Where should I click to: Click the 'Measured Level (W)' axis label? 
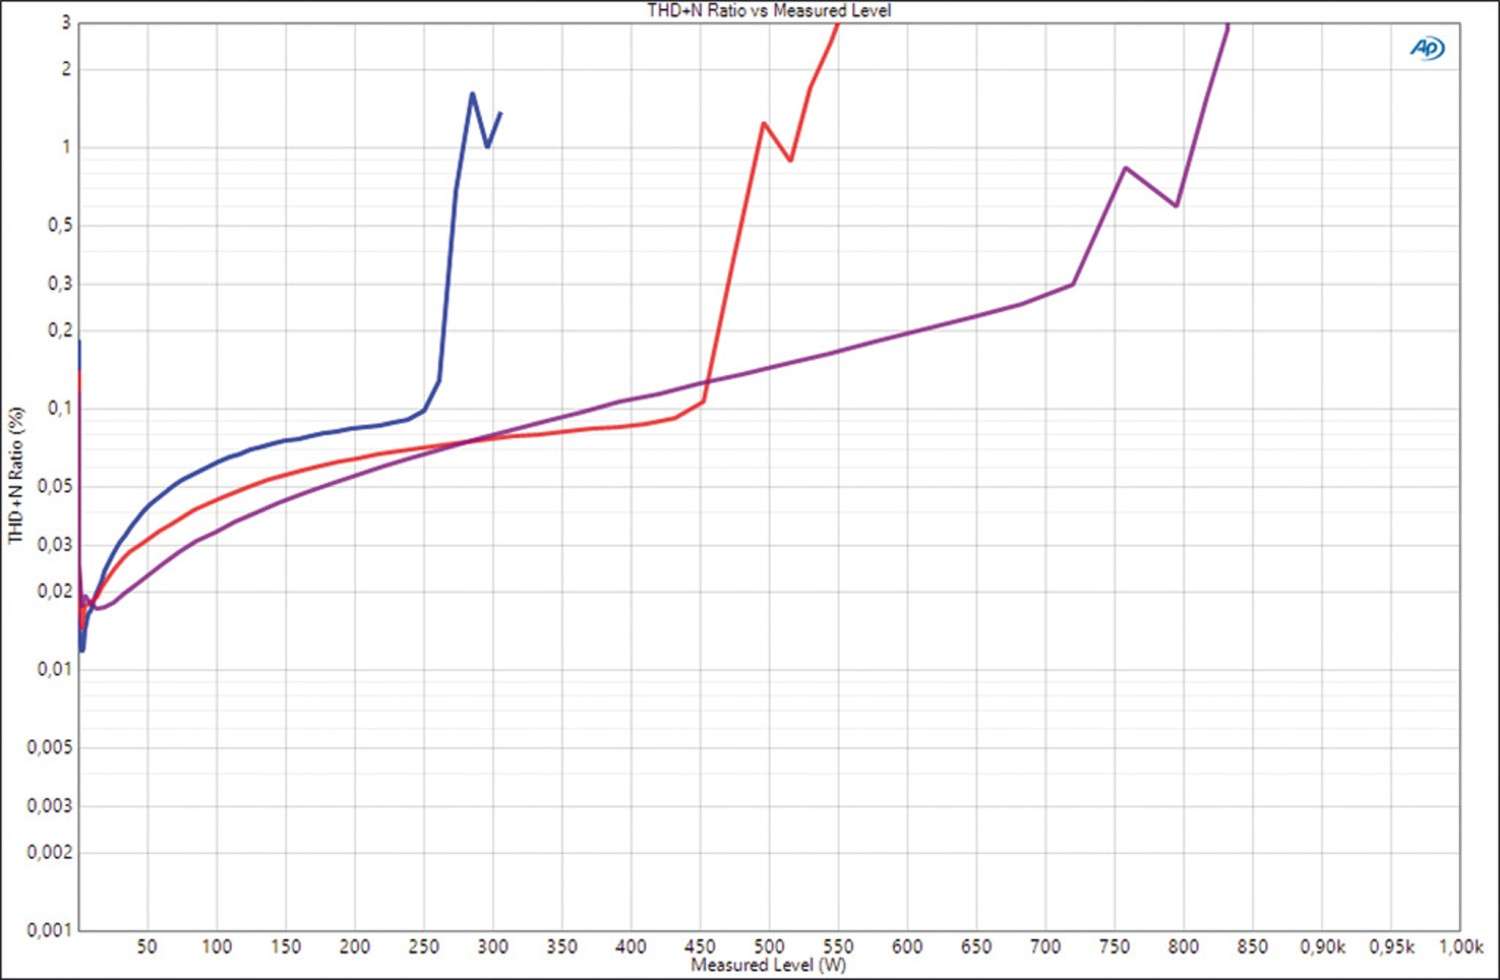tap(768, 965)
